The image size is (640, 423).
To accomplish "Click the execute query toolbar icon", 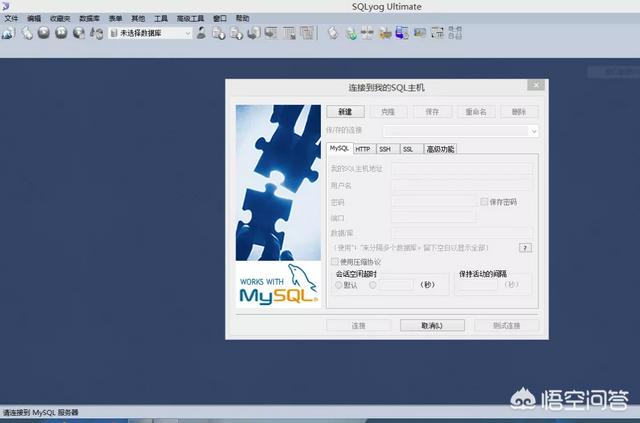I will [x=45, y=33].
